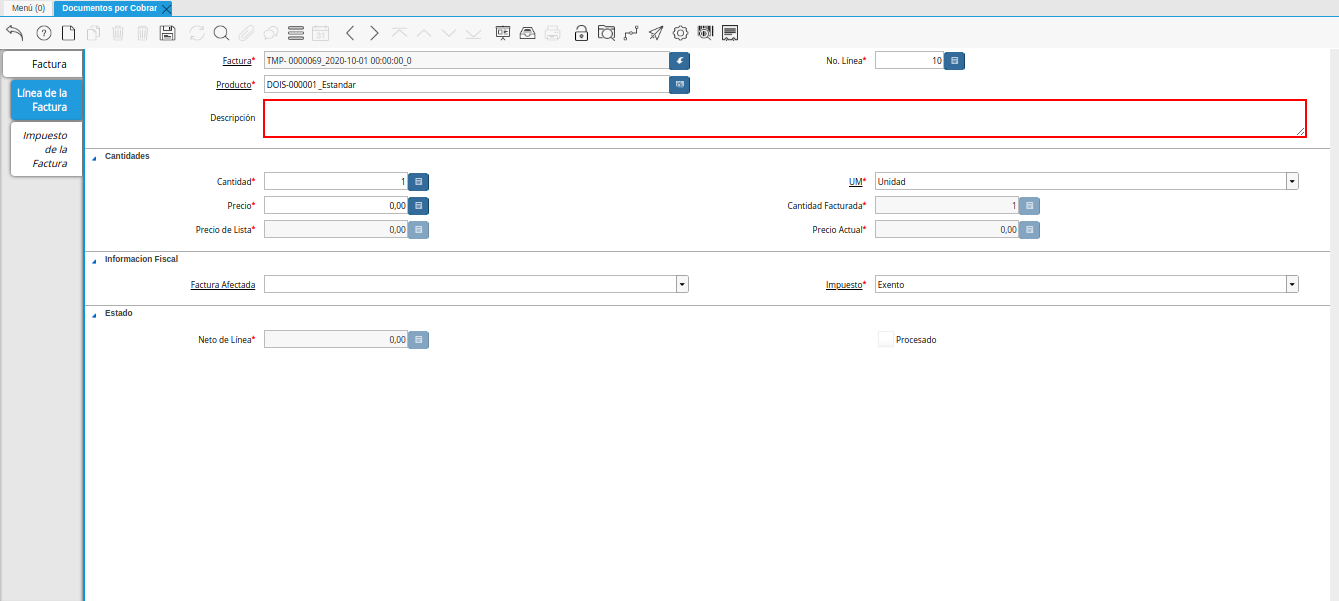Open the search magnifier icon
Viewport: 1339px width, 601px height.
[221, 33]
